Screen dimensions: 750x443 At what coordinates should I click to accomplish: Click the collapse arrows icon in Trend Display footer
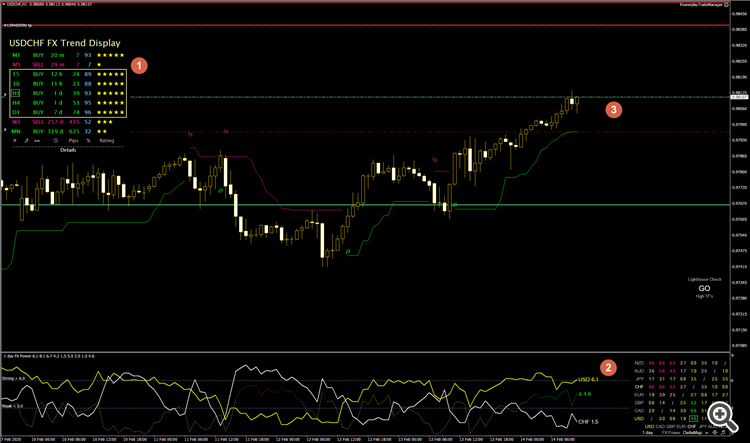pyautogui.click(x=37, y=141)
